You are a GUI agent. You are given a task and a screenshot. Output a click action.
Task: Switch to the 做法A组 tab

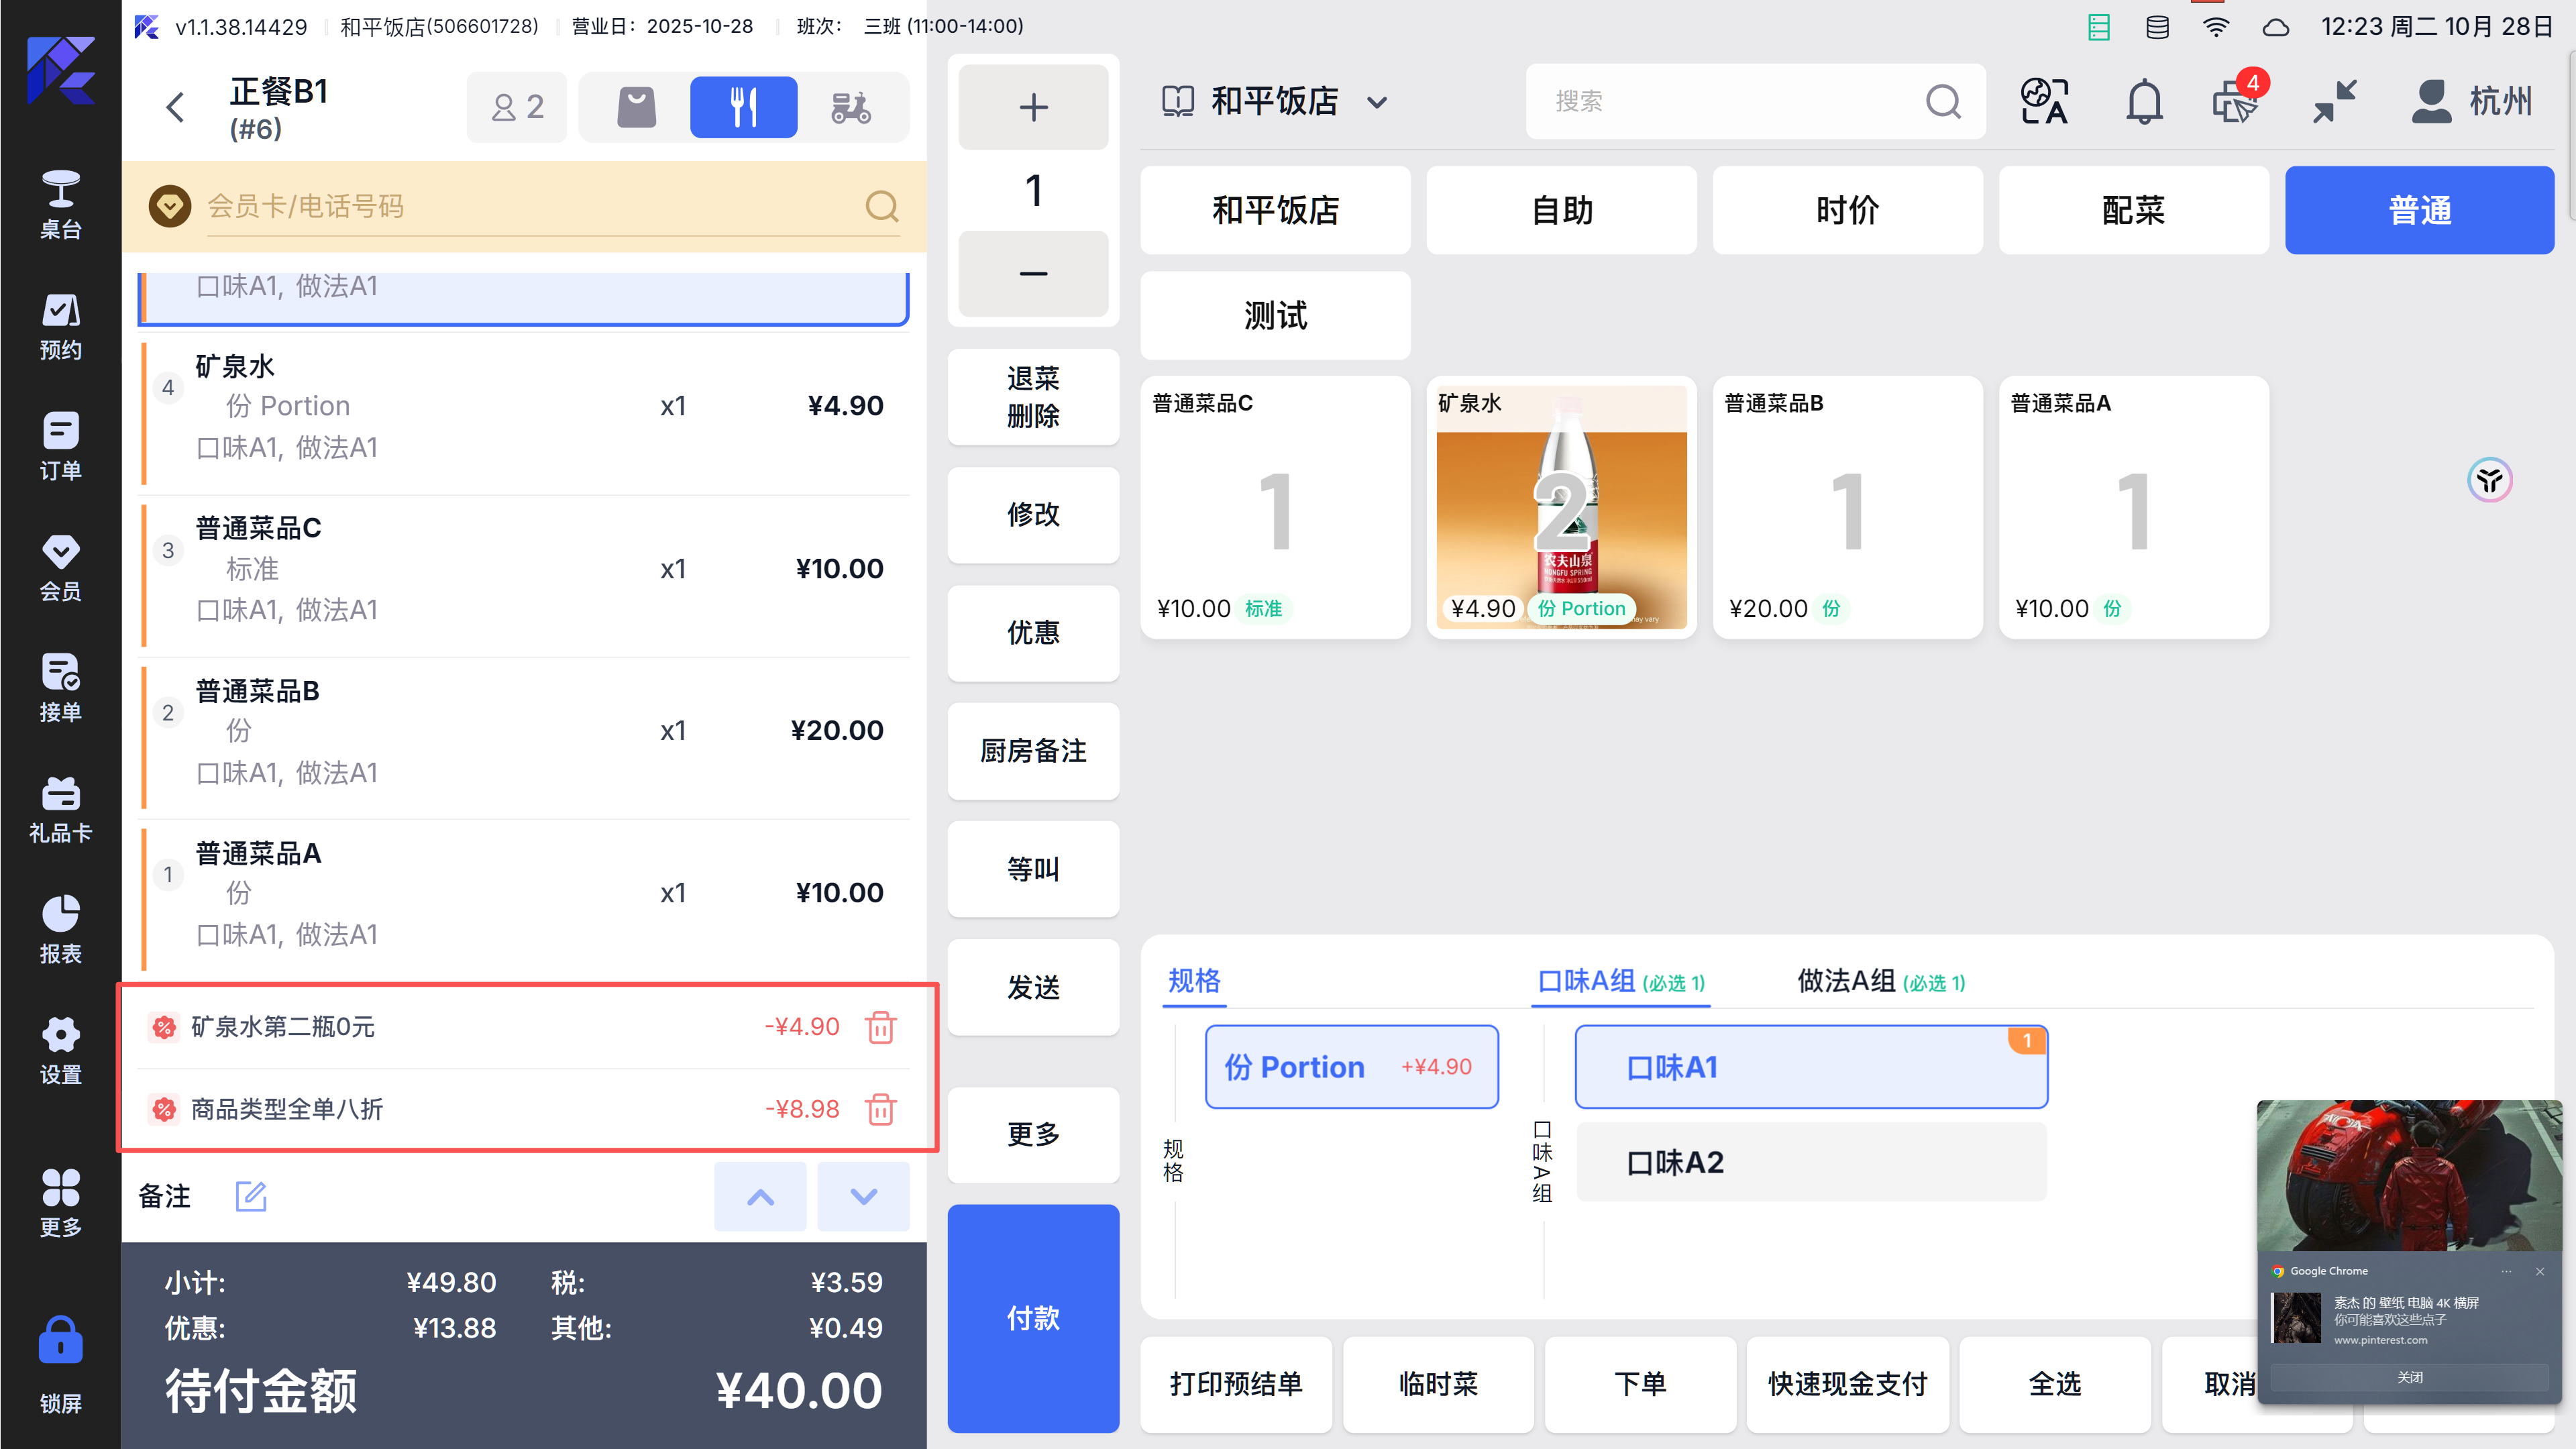tap(1880, 981)
